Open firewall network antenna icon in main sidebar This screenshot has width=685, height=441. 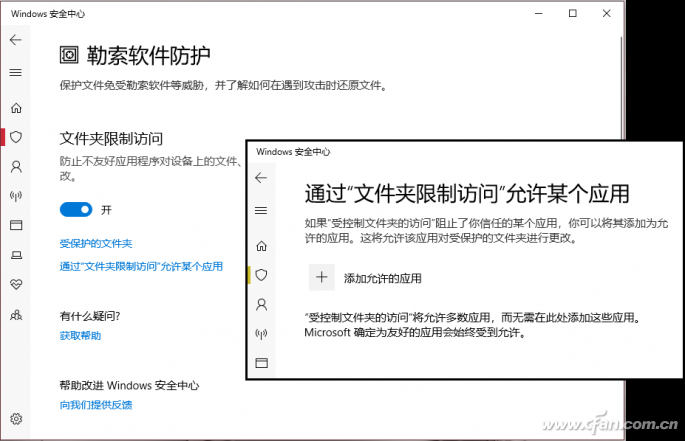click(16, 196)
